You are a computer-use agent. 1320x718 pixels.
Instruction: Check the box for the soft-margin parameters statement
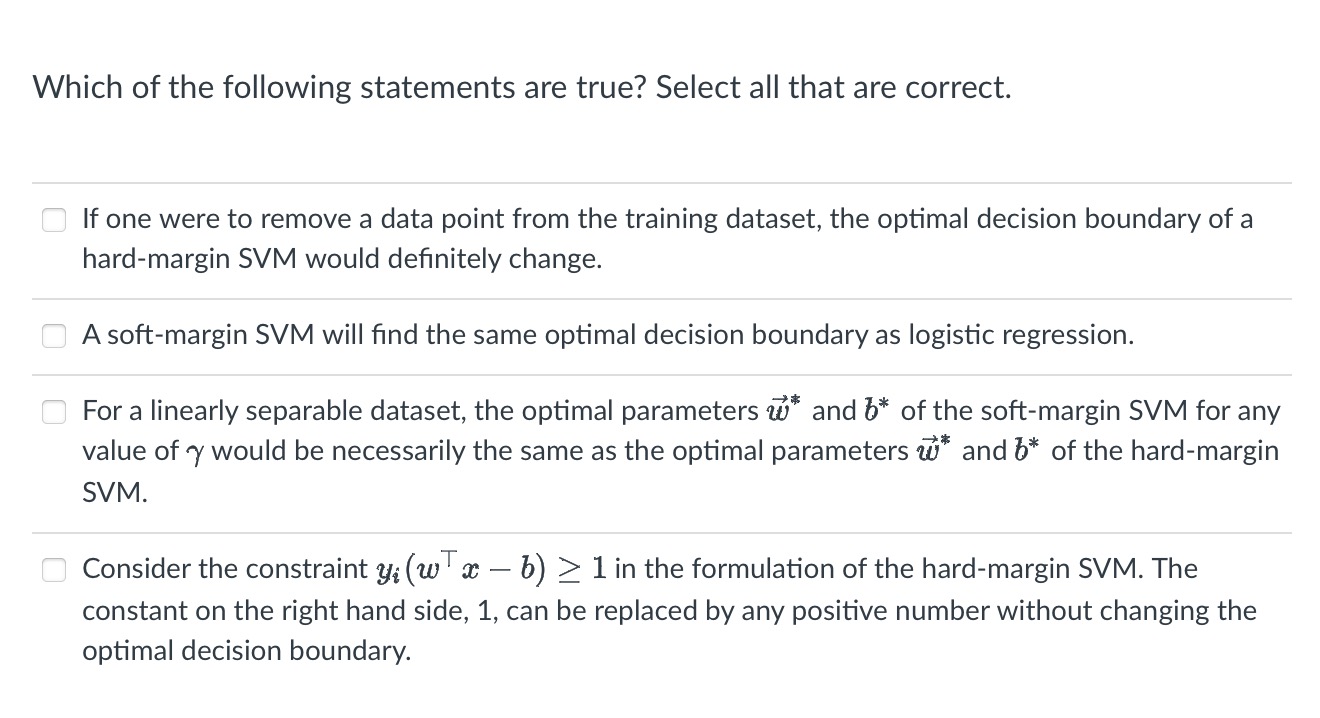[x=54, y=411]
